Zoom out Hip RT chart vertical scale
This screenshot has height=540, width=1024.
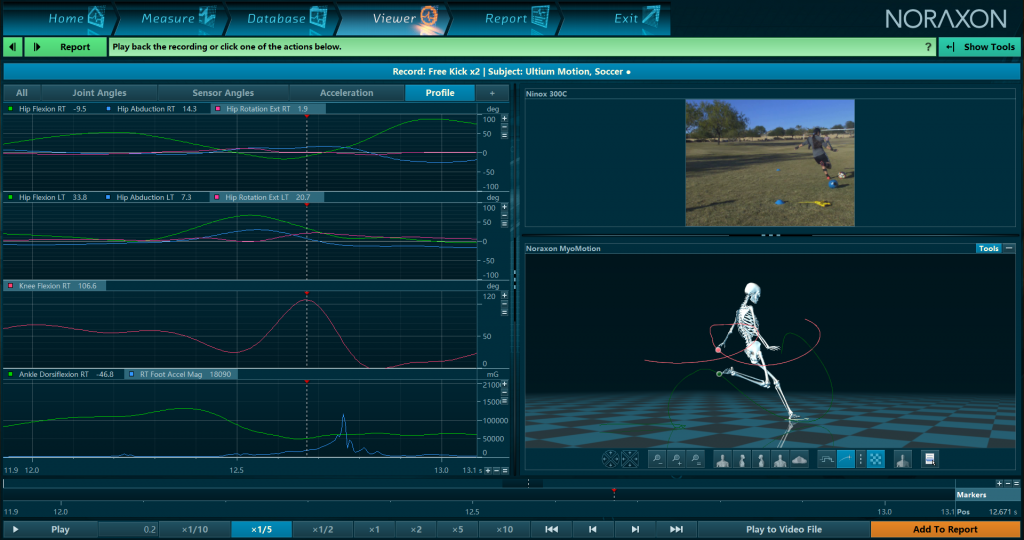[504, 127]
